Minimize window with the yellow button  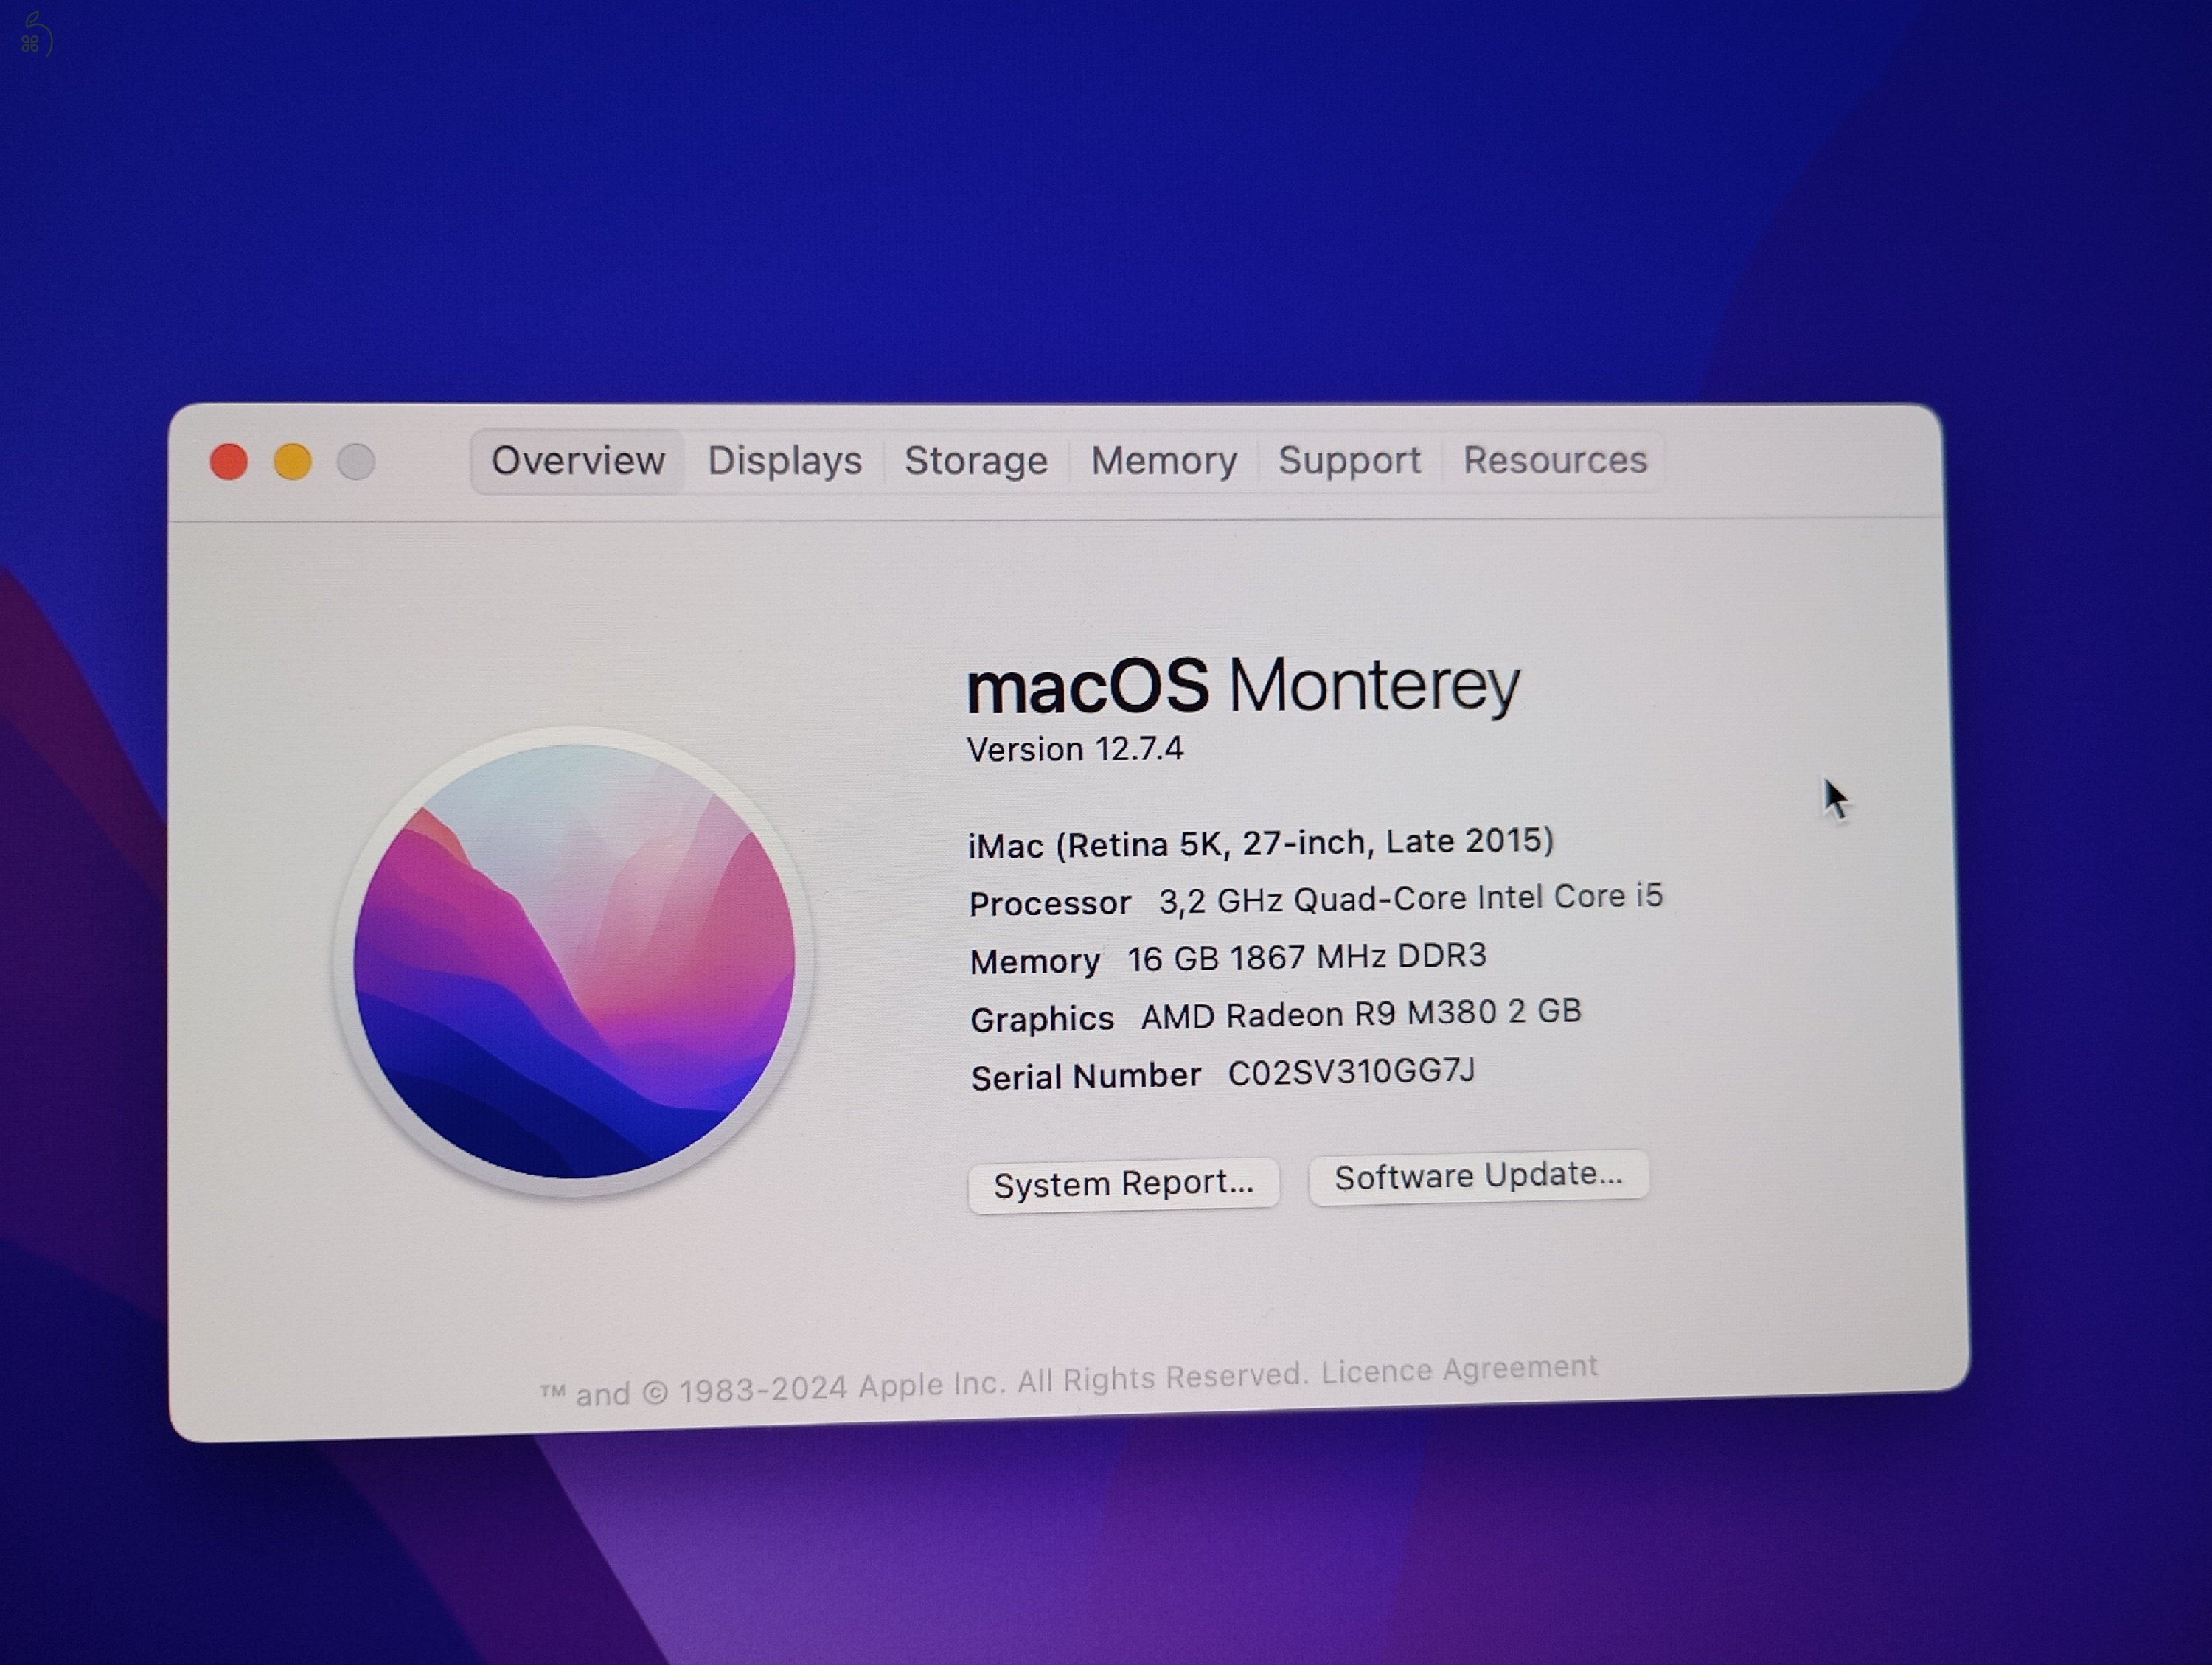293,462
